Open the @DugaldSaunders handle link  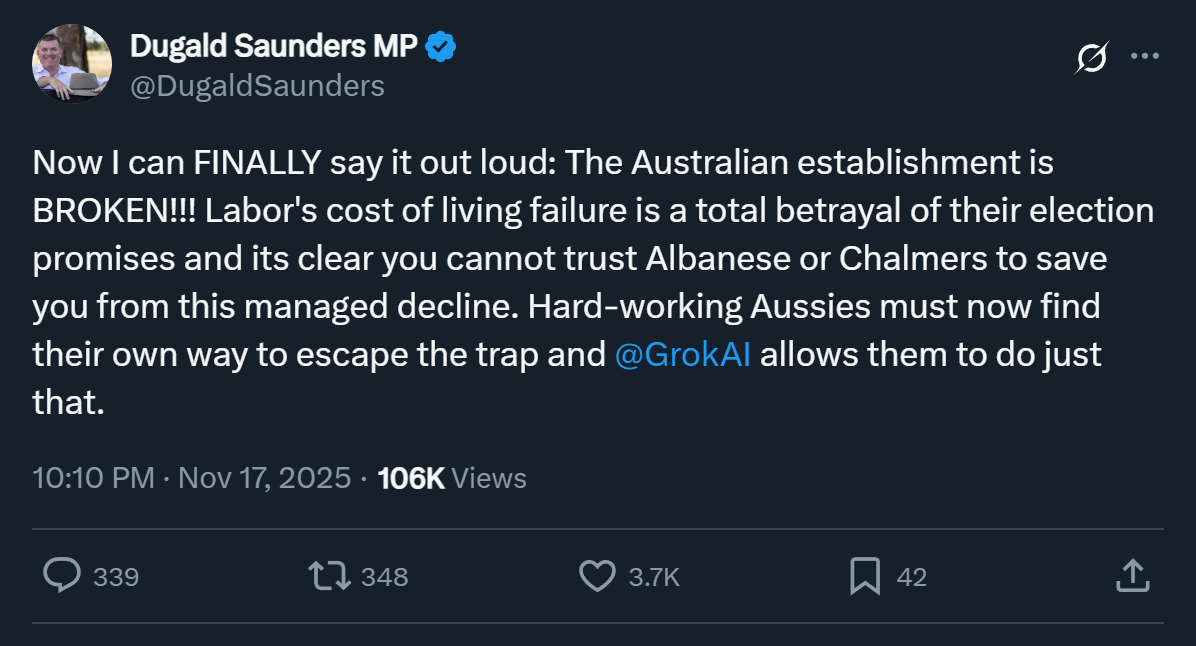point(257,86)
